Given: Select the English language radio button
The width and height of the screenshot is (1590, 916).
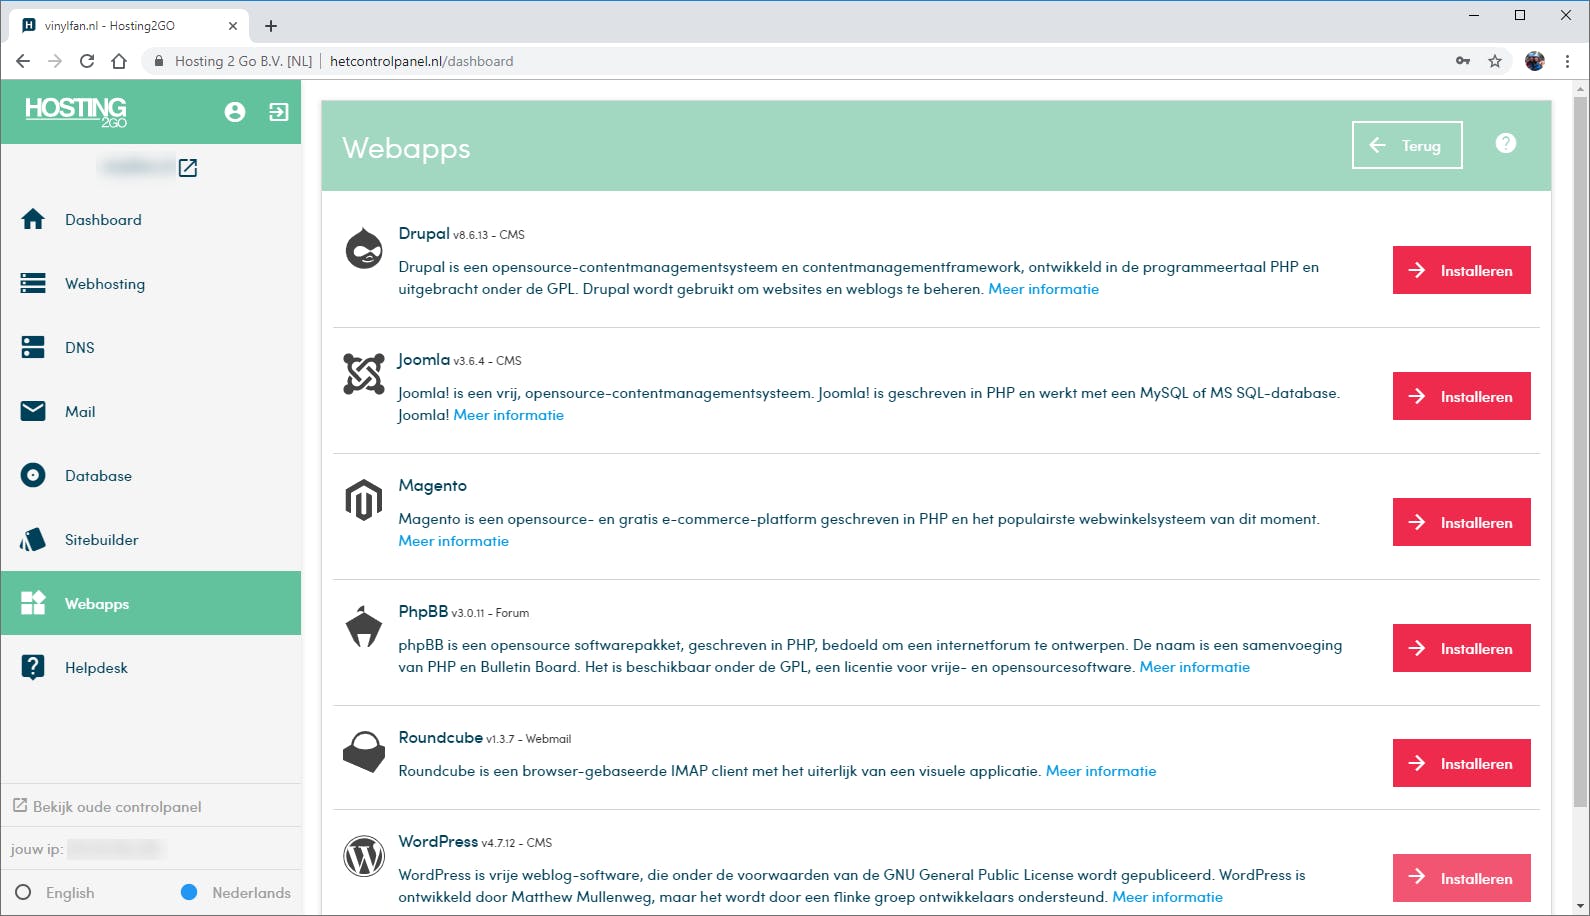Looking at the screenshot, I should [x=24, y=892].
